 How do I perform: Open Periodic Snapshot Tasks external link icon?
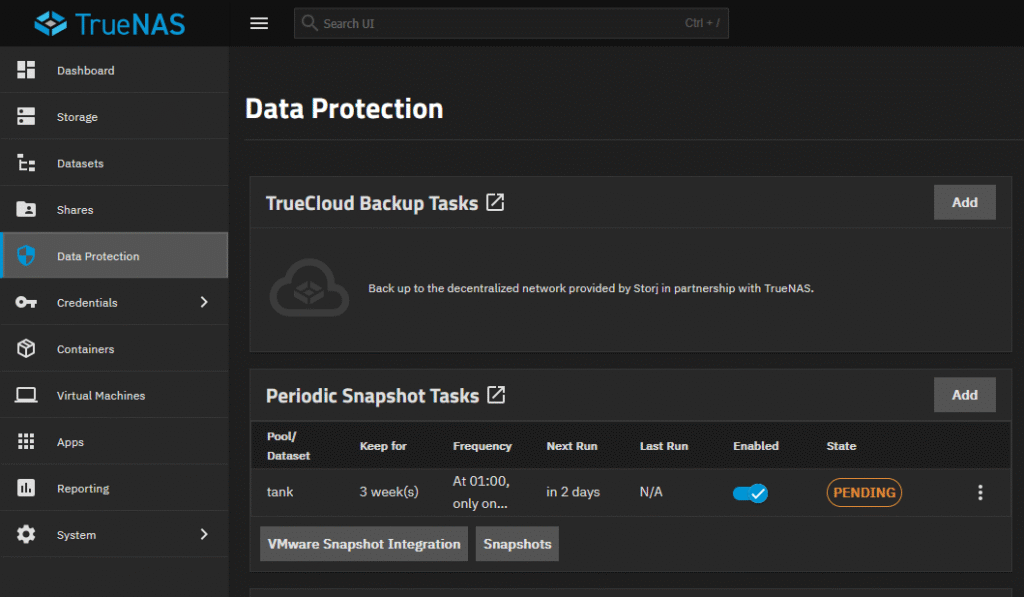[x=496, y=395]
